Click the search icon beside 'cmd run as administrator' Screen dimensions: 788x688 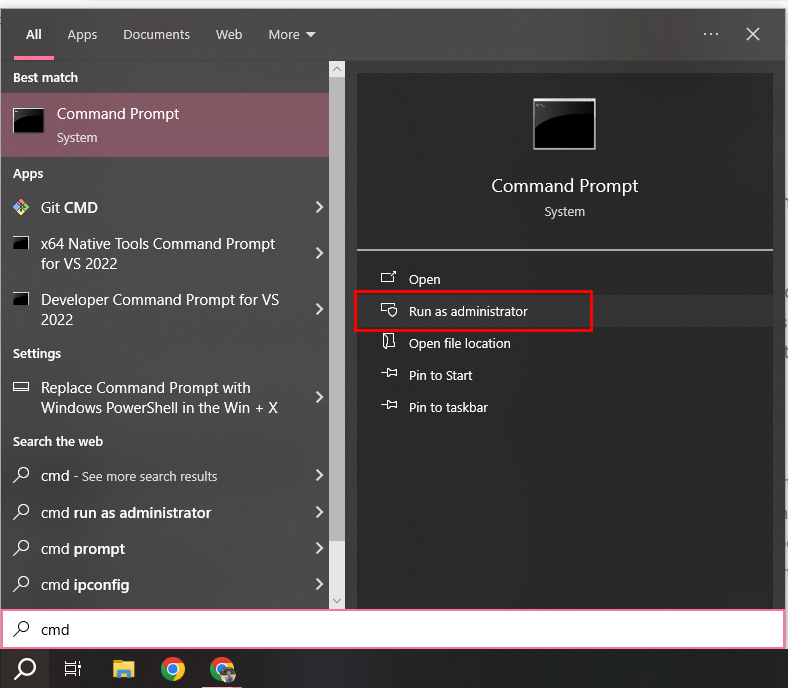pyautogui.click(x=21, y=512)
